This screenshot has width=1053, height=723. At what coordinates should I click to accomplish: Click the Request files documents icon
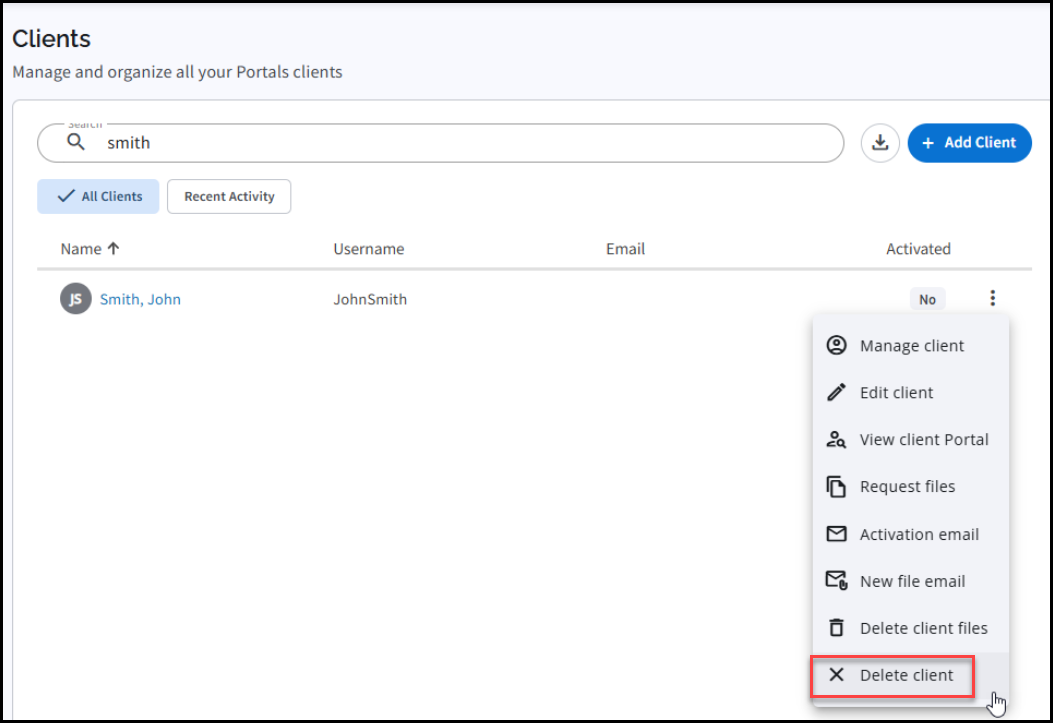(836, 487)
